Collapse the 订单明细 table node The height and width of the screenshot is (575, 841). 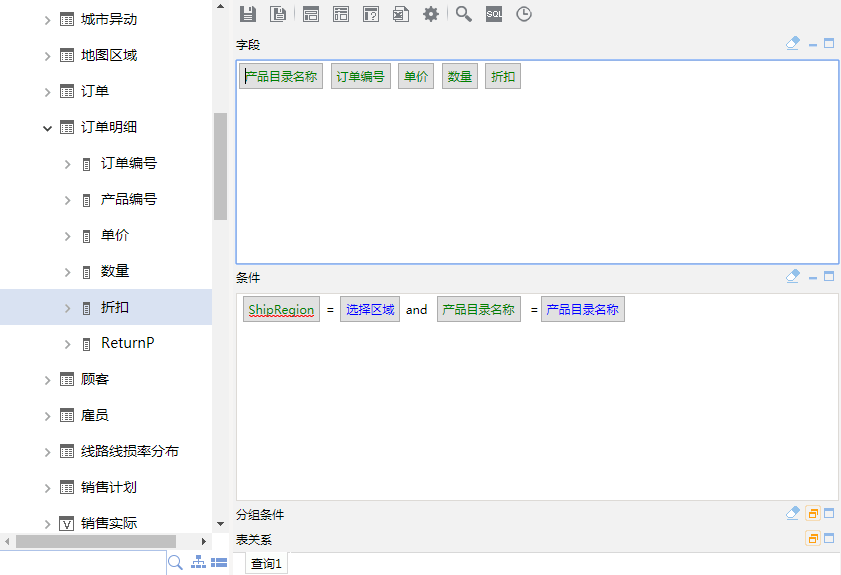47,128
